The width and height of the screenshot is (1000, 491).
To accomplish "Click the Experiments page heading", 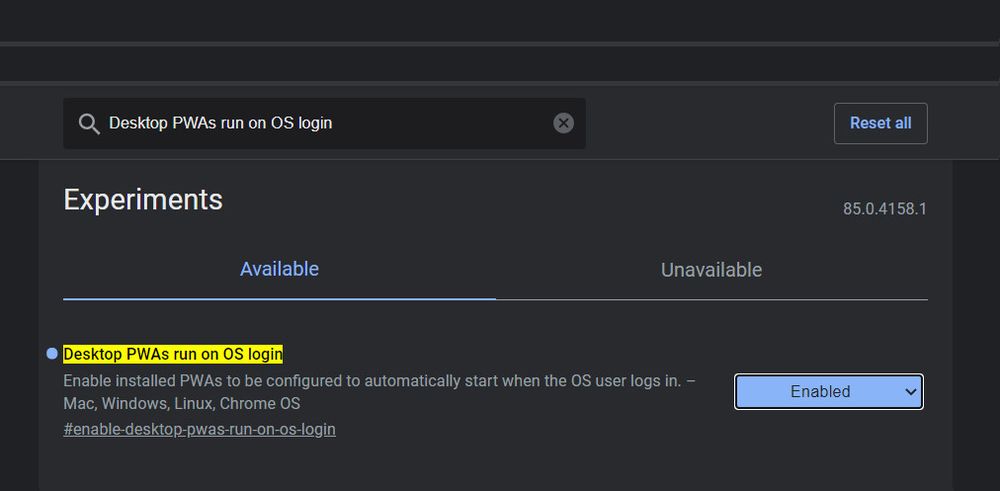I will point(143,200).
